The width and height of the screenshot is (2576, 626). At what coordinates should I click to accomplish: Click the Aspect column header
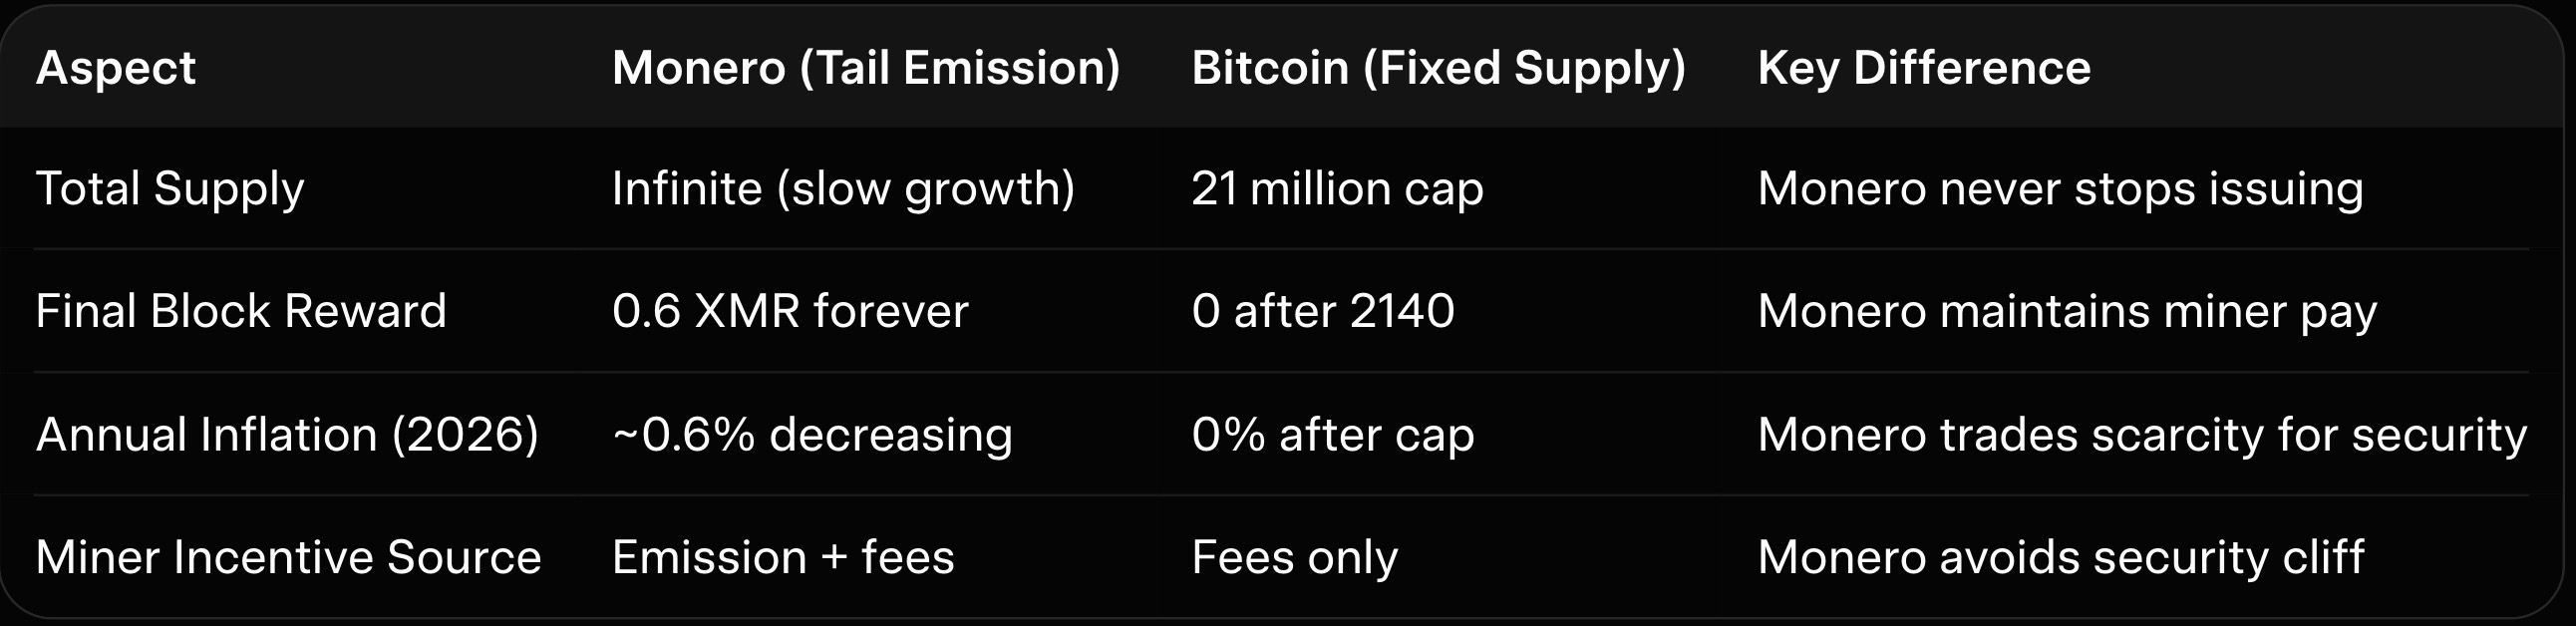click(116, 68)
